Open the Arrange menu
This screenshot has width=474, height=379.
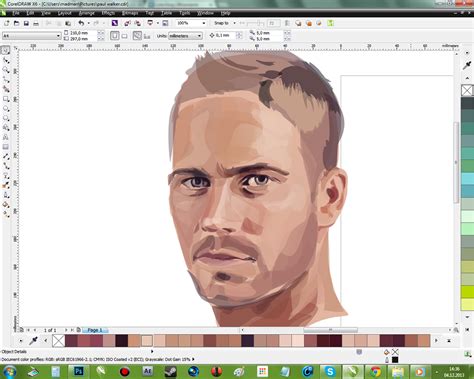pyautogui.click(x=87, y=13)
